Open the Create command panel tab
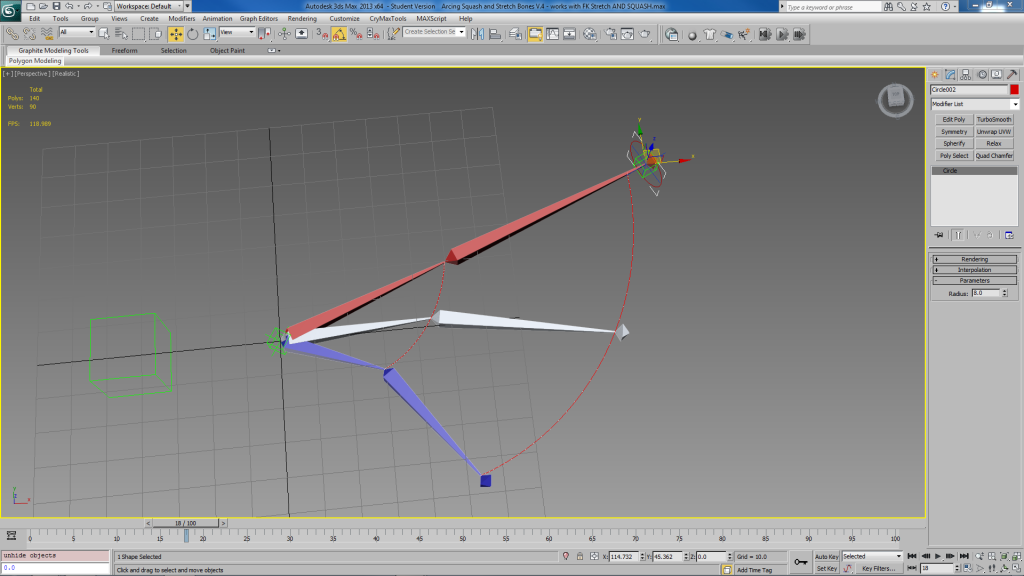Screen dimensions: 1024x576 click(935, 75)
